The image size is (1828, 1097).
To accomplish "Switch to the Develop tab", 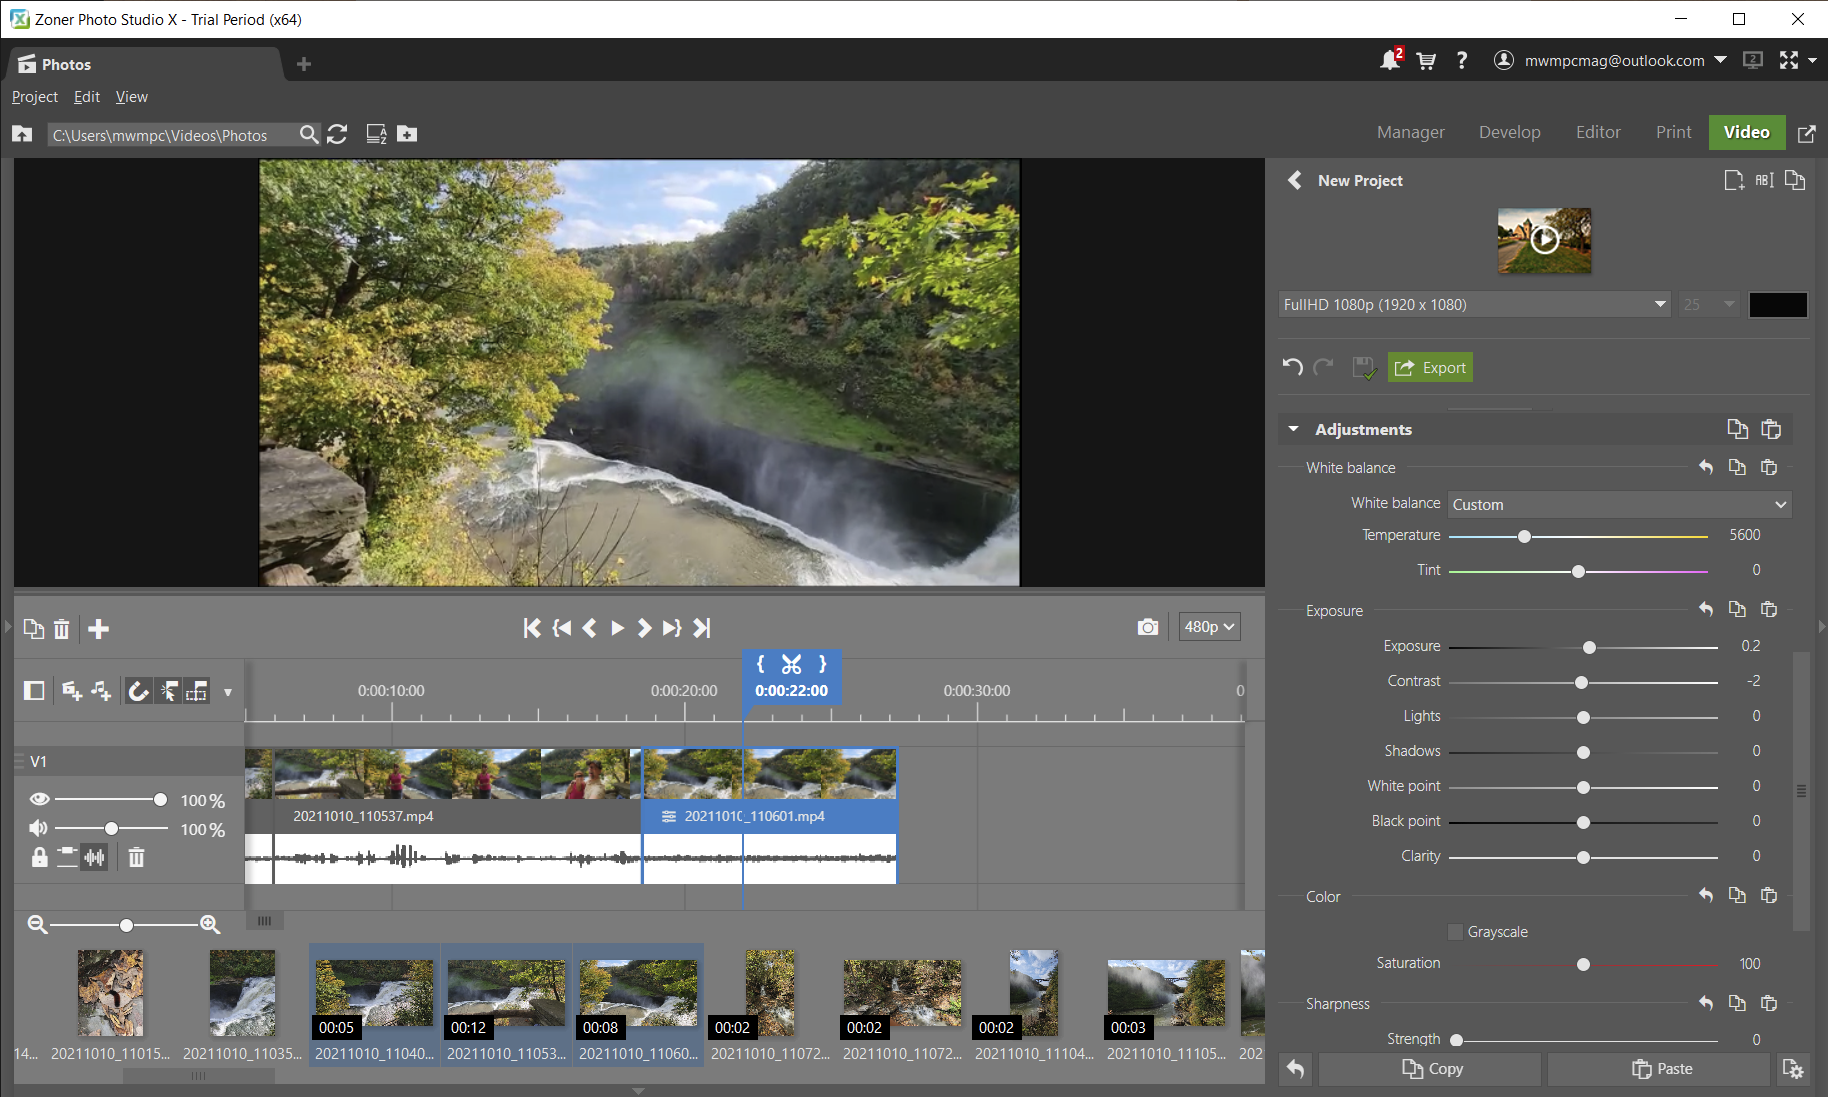I will [x=1509, y=132].
